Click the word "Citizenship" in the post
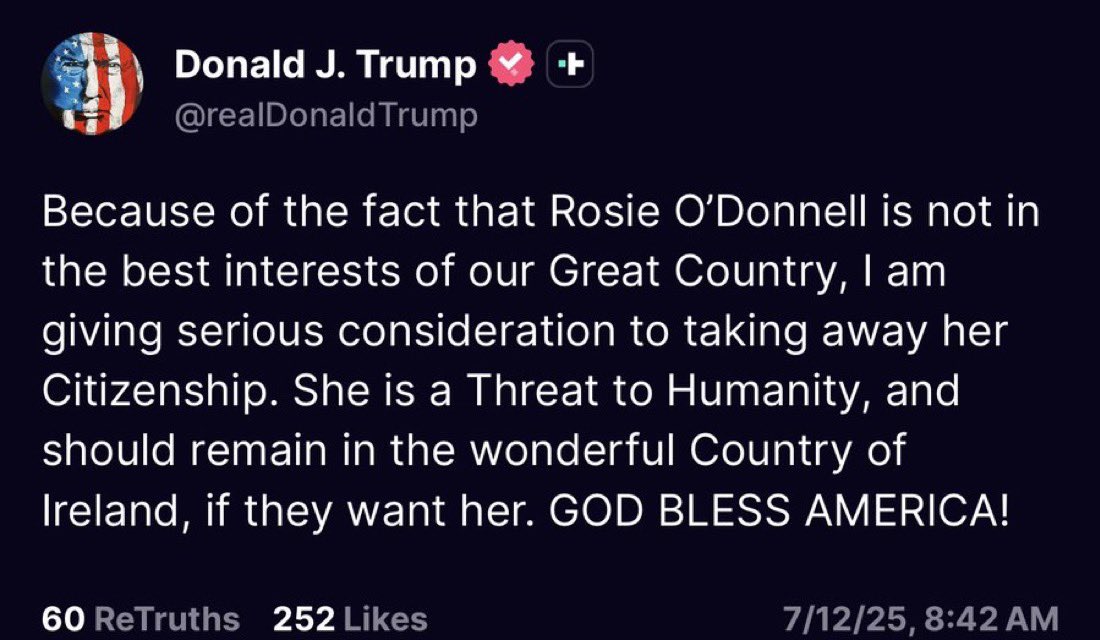1100x640 pixels. pyautogui.click(x=156, y=393)
